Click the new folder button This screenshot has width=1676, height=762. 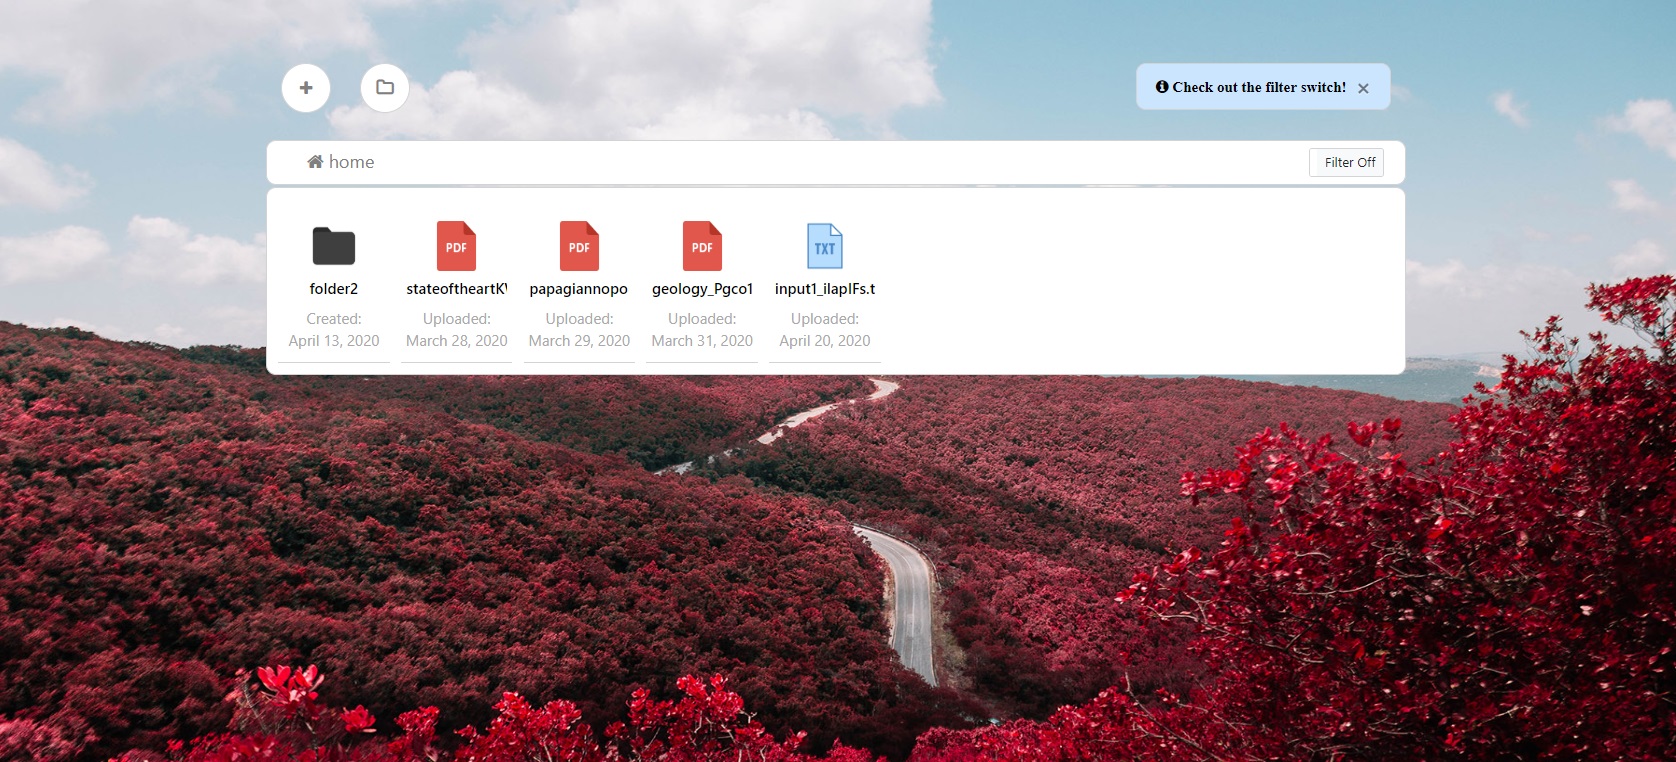(x=385, y=88)
